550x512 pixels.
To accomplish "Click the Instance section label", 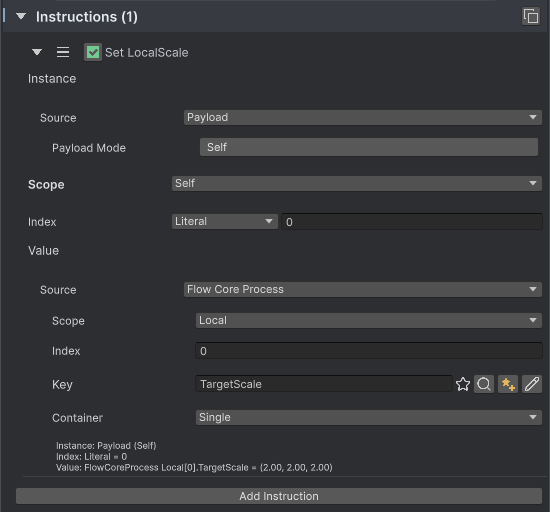I will click(x=52, y=79).
